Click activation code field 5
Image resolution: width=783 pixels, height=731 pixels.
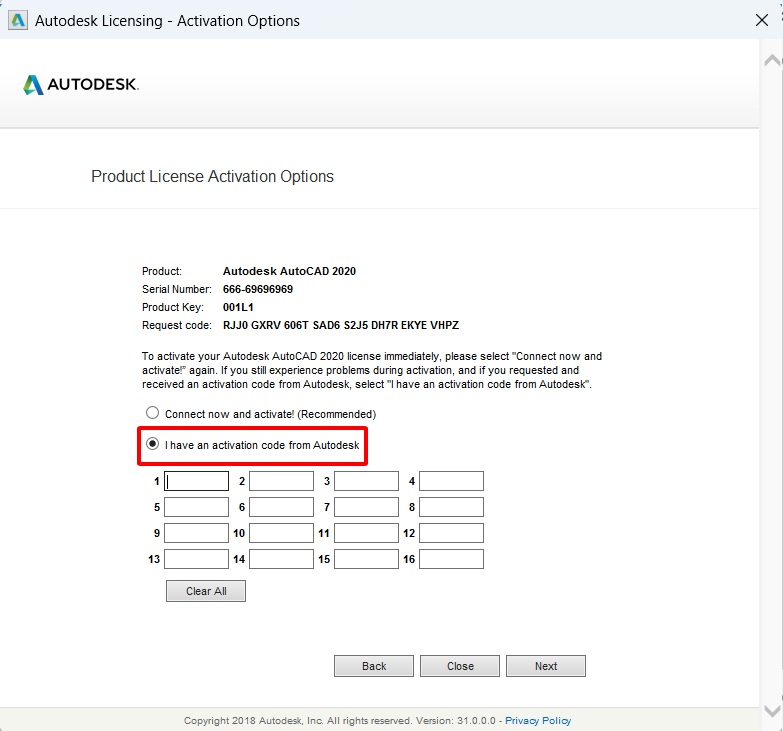pos(196,507)
